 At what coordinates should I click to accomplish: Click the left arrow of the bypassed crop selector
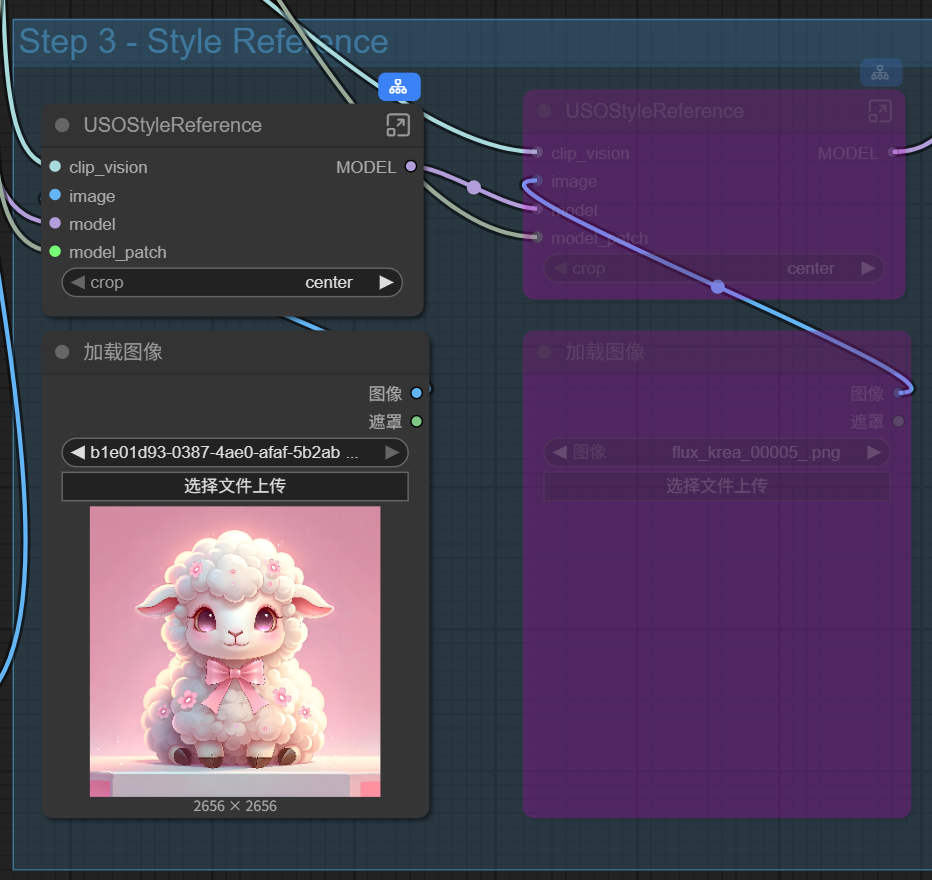pos(559,269)
